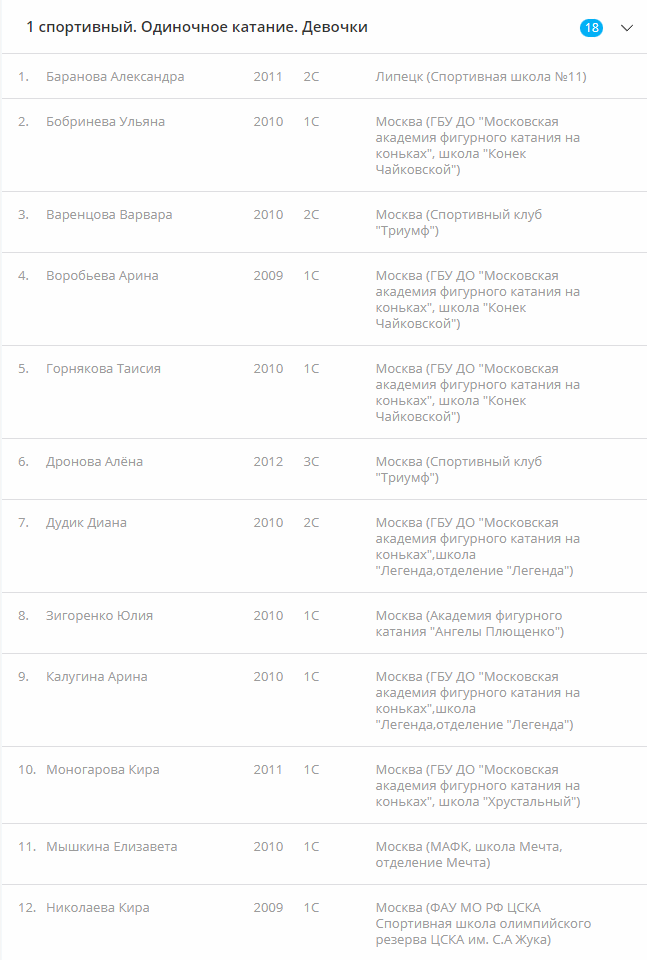Click the name Дронова Алёна
The height and width of the screenshot is (960, 647).
(x=94, y=462)
